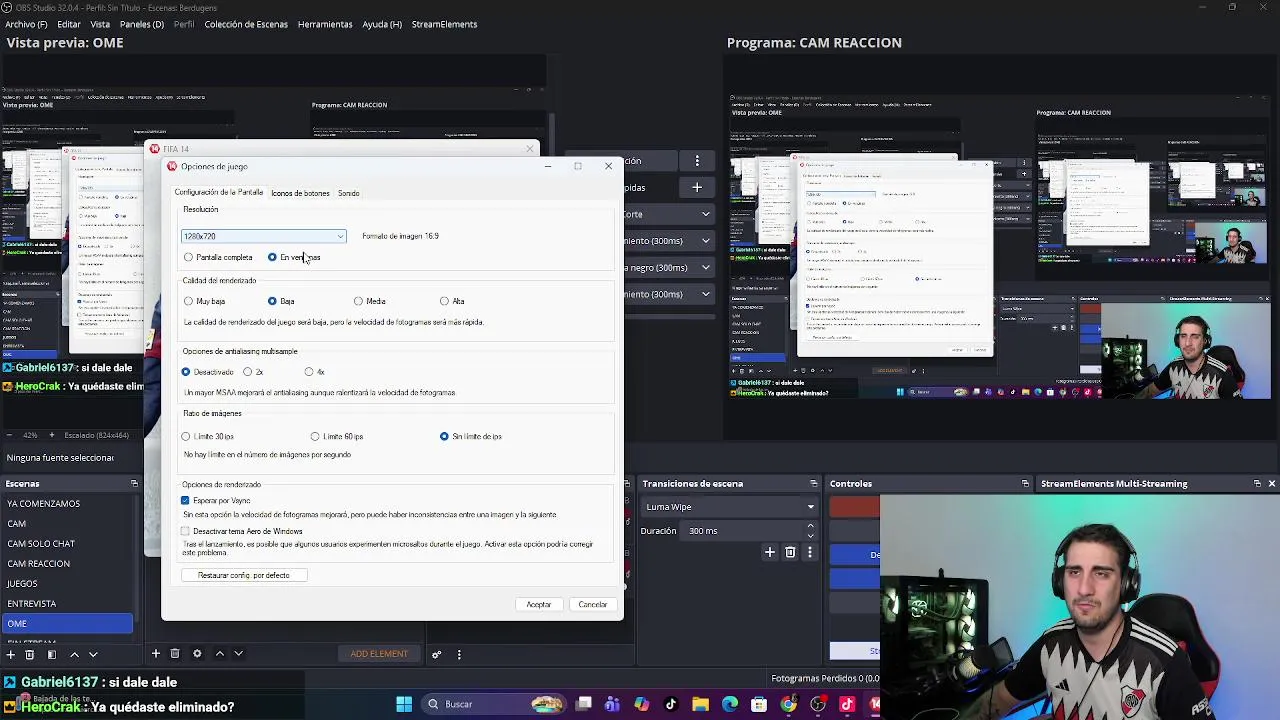Screen dimensions: 1280x720
Task: Click ADD ELEMENT button
Action: [x=379, y=654]
